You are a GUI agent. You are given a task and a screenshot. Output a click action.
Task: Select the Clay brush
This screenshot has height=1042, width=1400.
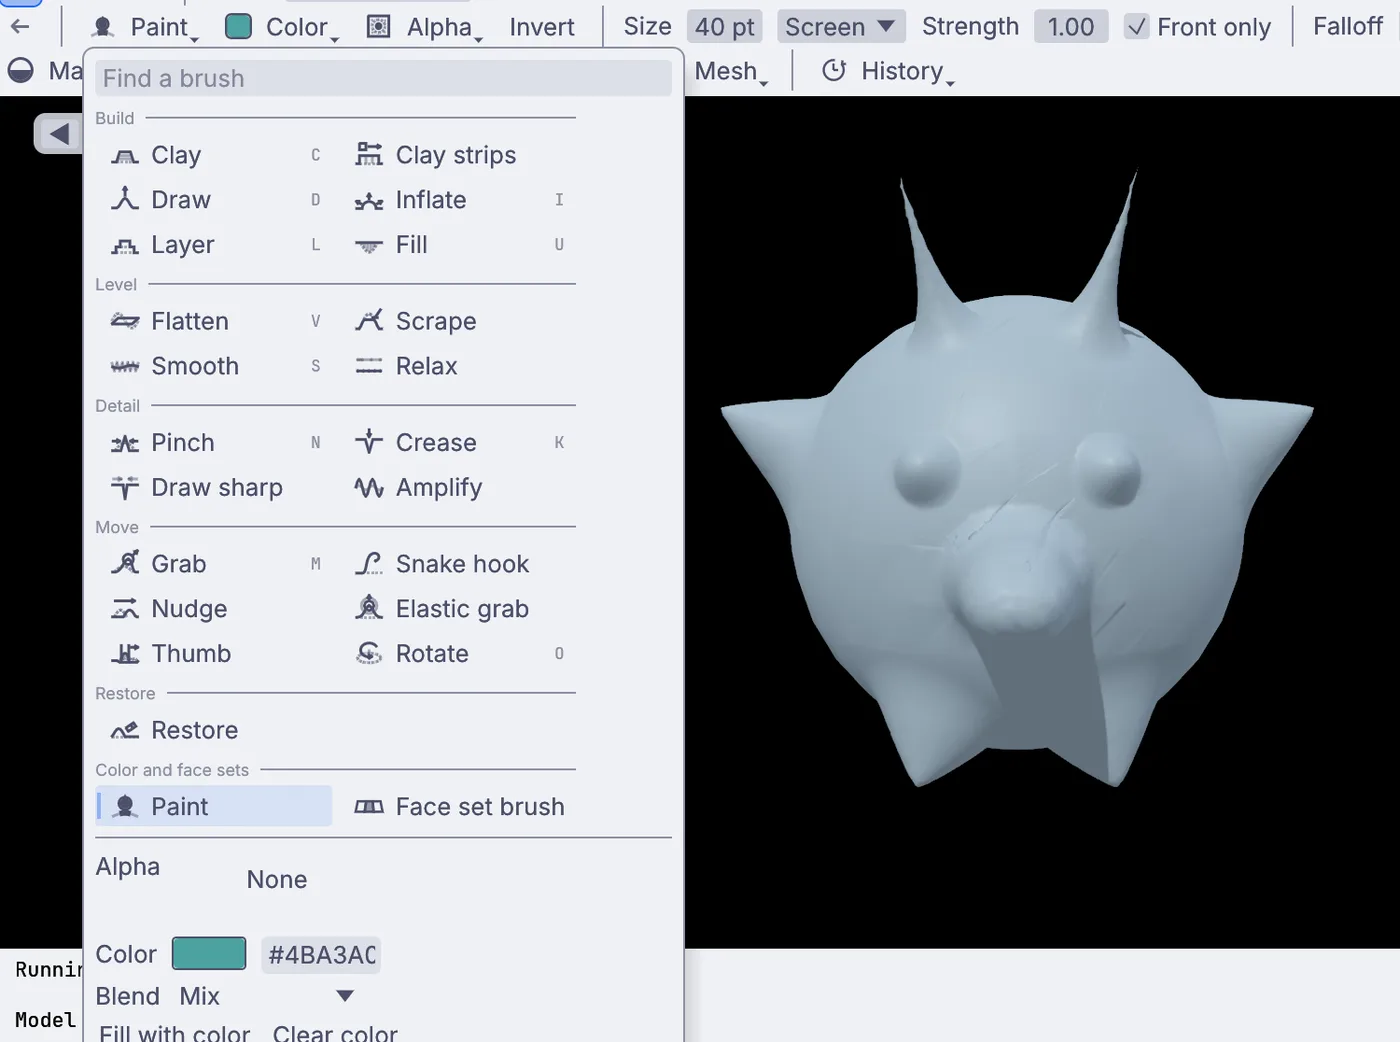coord(214,155)
